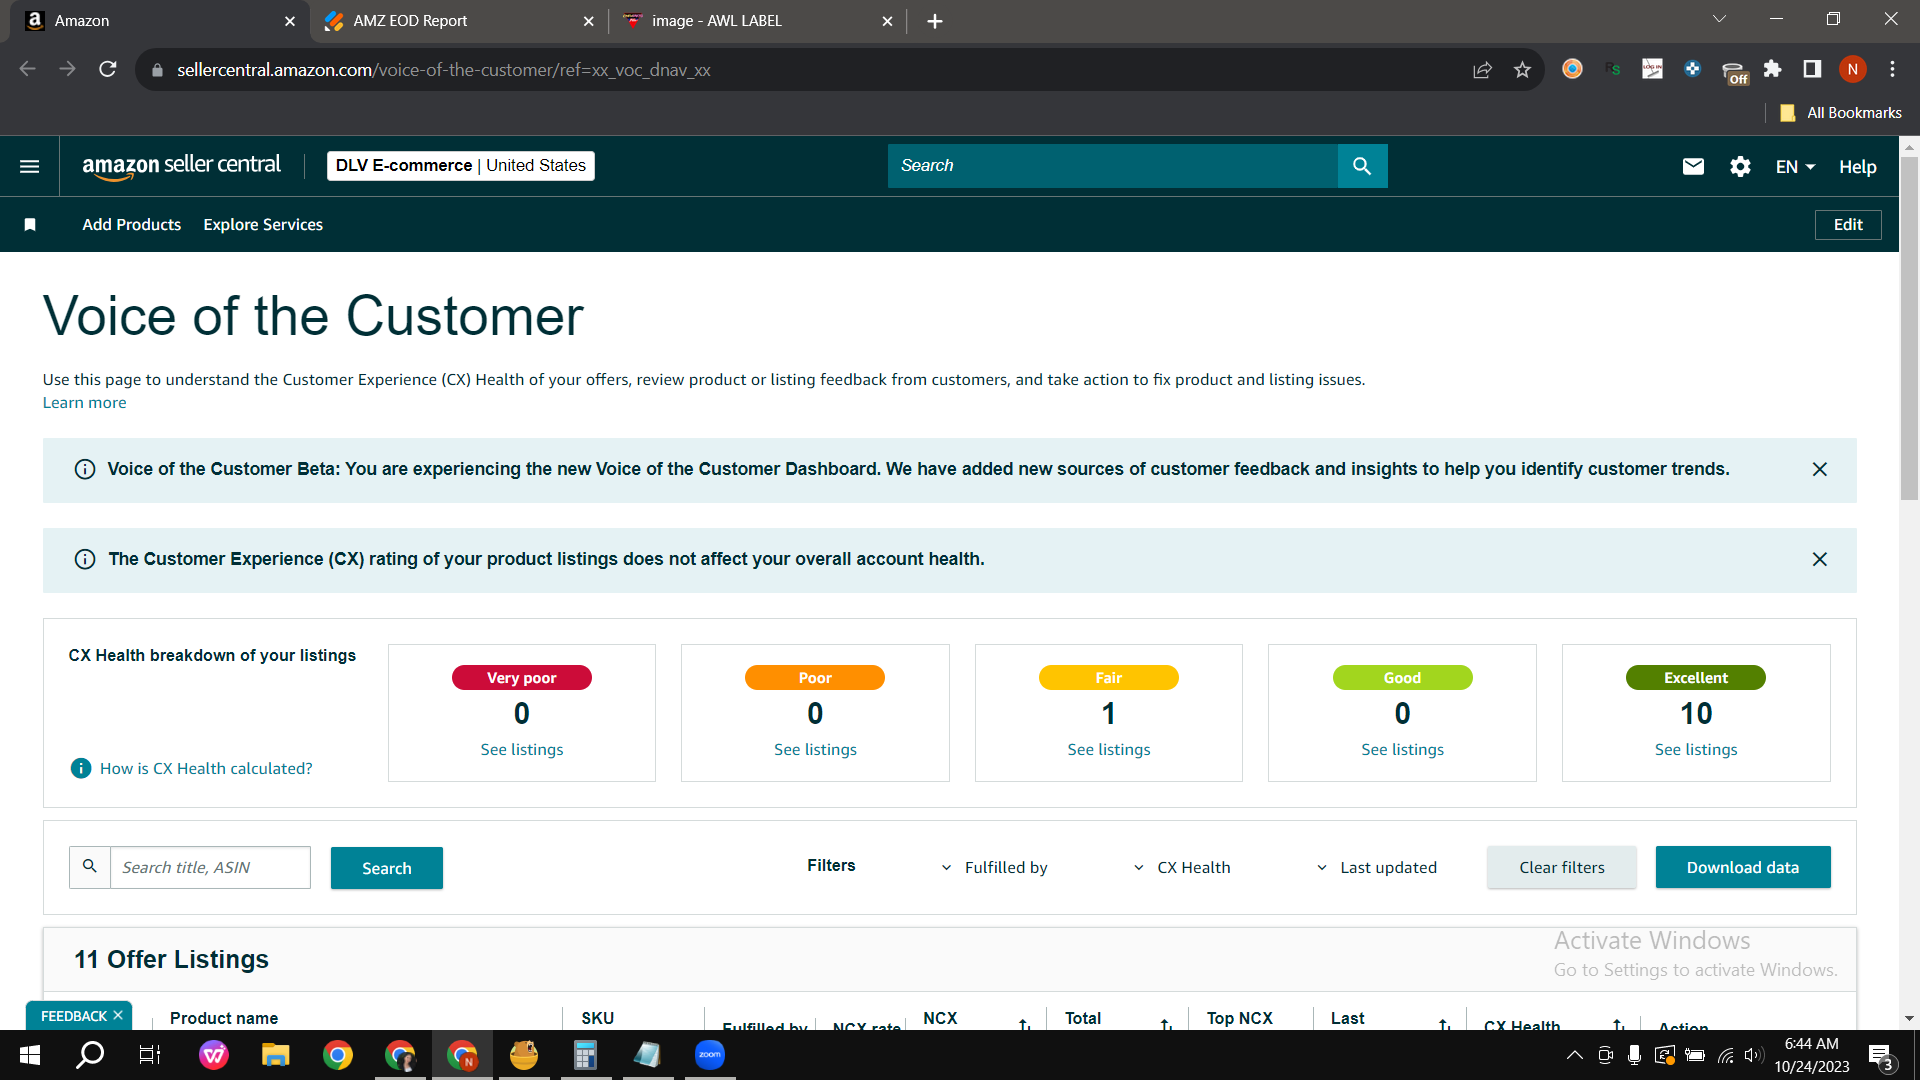
Task: Dismiss the CX rating info banner
Action: pos(1819,559)
